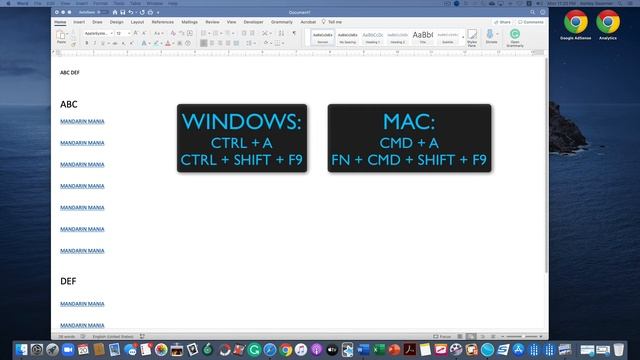This screenshot has height=360, width=640.
Task: Toggle superscript formatting
Action: tap(131, 43)
